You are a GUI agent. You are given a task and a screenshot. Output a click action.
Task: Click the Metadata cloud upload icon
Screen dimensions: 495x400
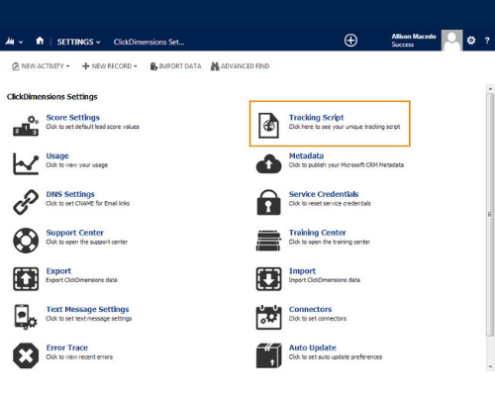[x=269, y=164]
